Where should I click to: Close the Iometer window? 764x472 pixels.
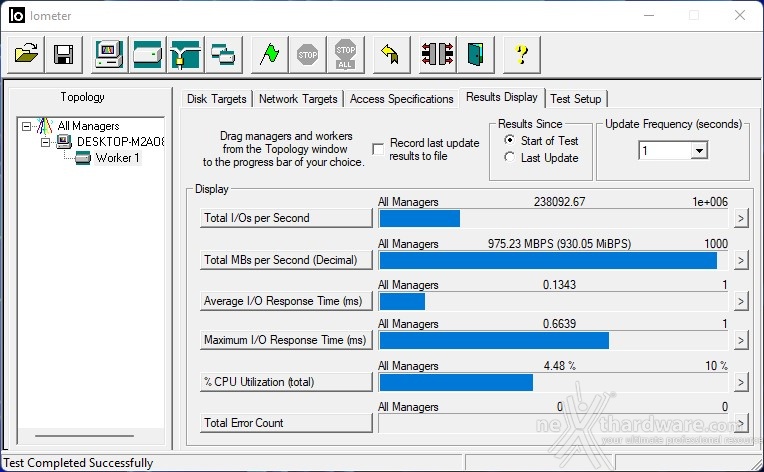coord(740,15)
